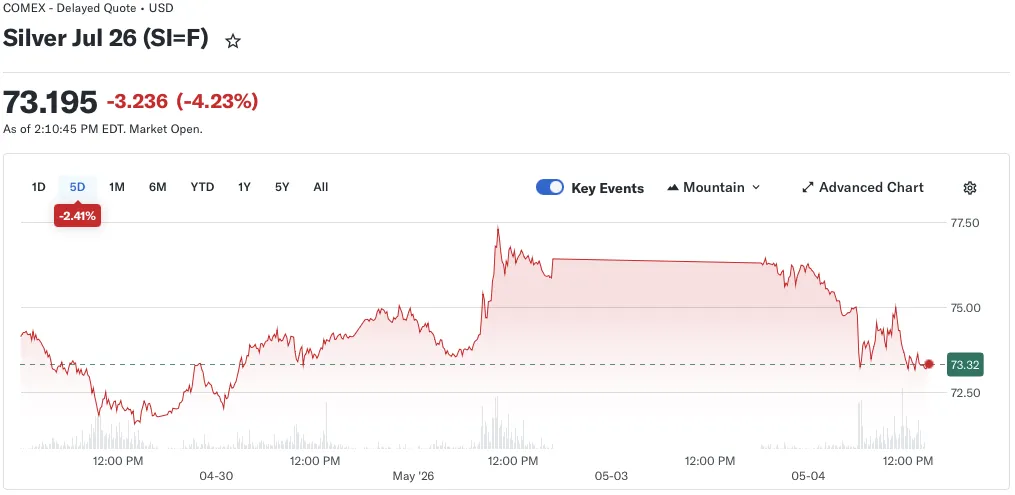The height and width of the screenshot is (495, 1015).
Task: Click the red current price dot on chart
Action: 929,364
